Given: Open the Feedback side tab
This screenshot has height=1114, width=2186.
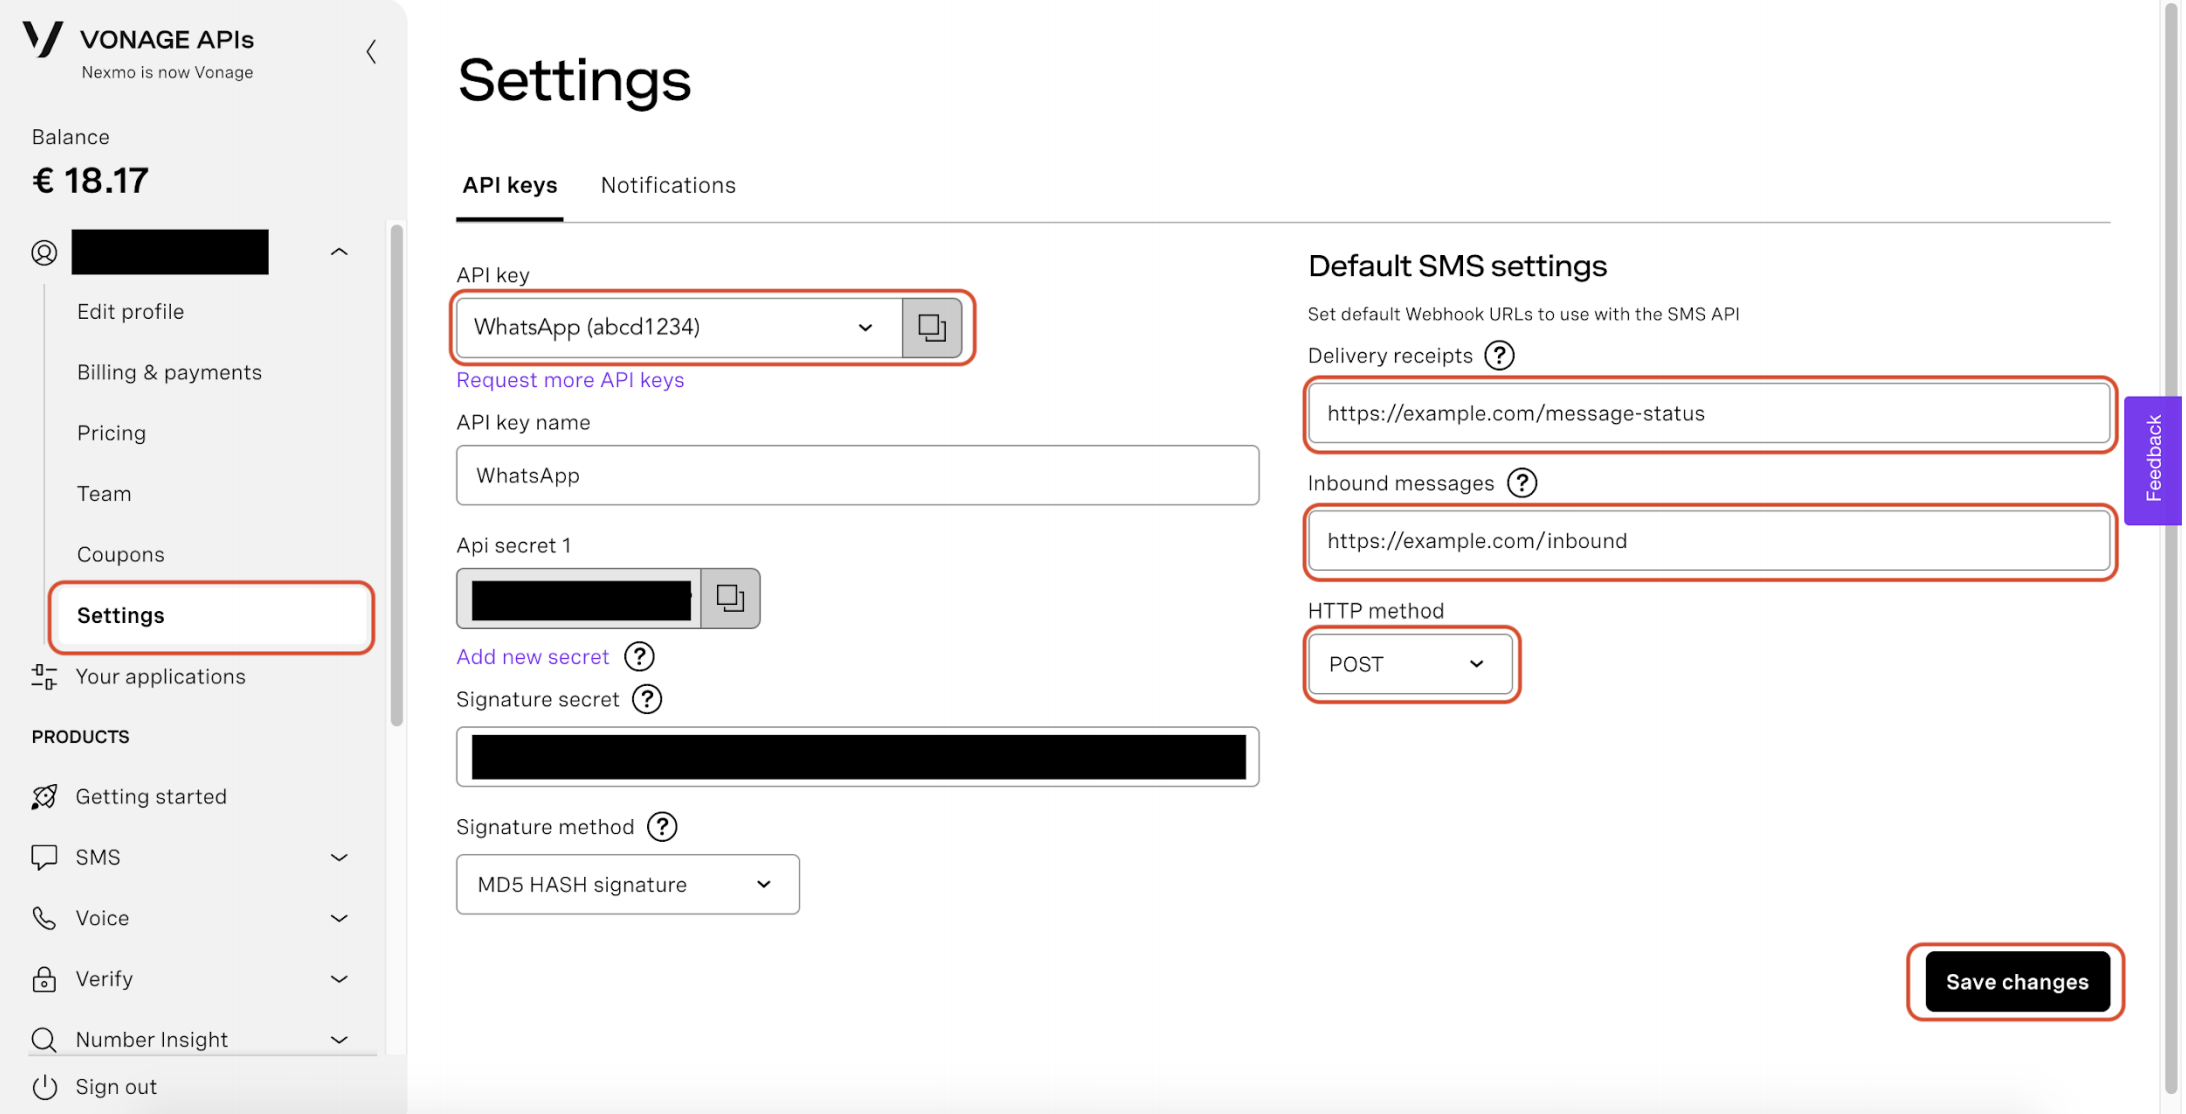Looking at the screenshot, I should click(2154, 460).
